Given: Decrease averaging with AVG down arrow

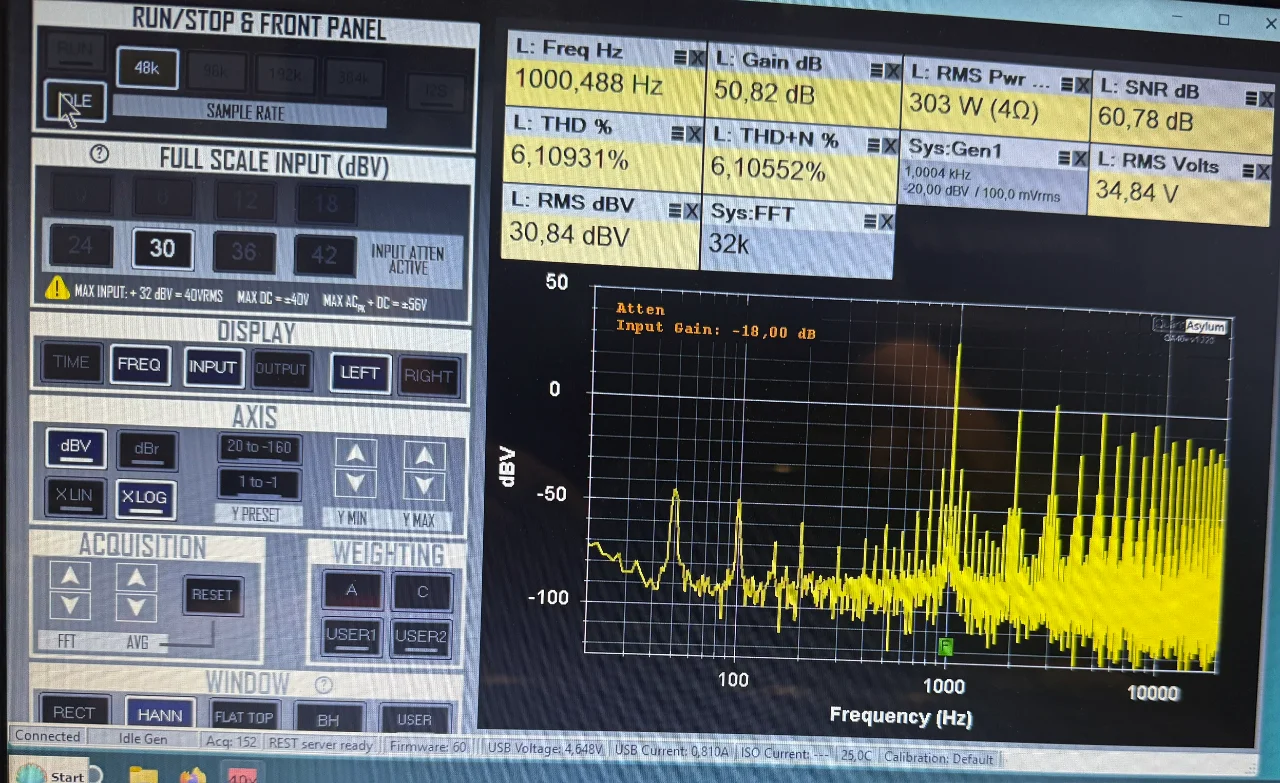Looking at the screenshot, I should click(x=136, y=608).
